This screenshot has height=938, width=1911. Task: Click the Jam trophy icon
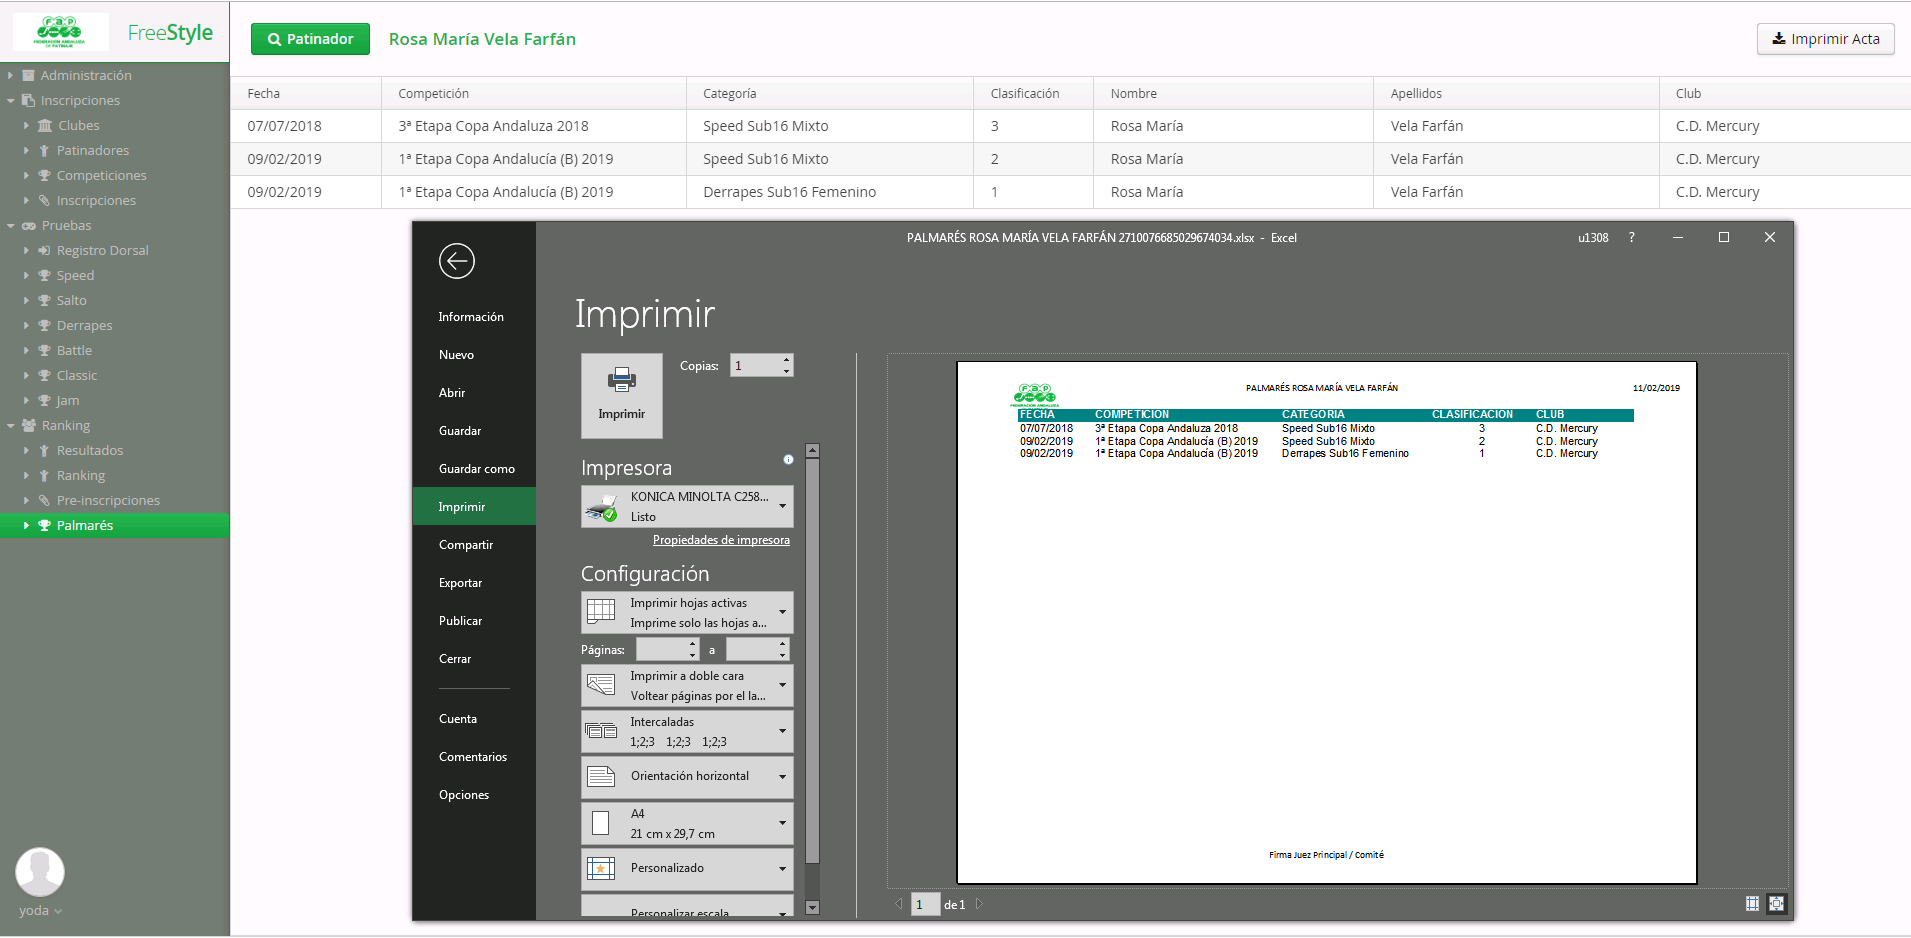[x=44, y=401]
